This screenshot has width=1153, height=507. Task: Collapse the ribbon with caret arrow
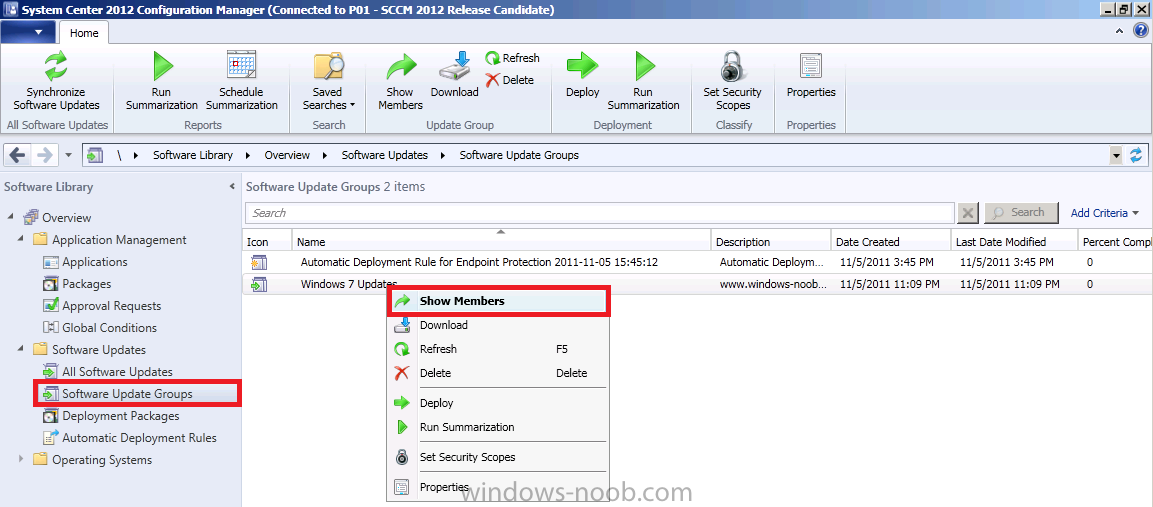coord(1120,31)
